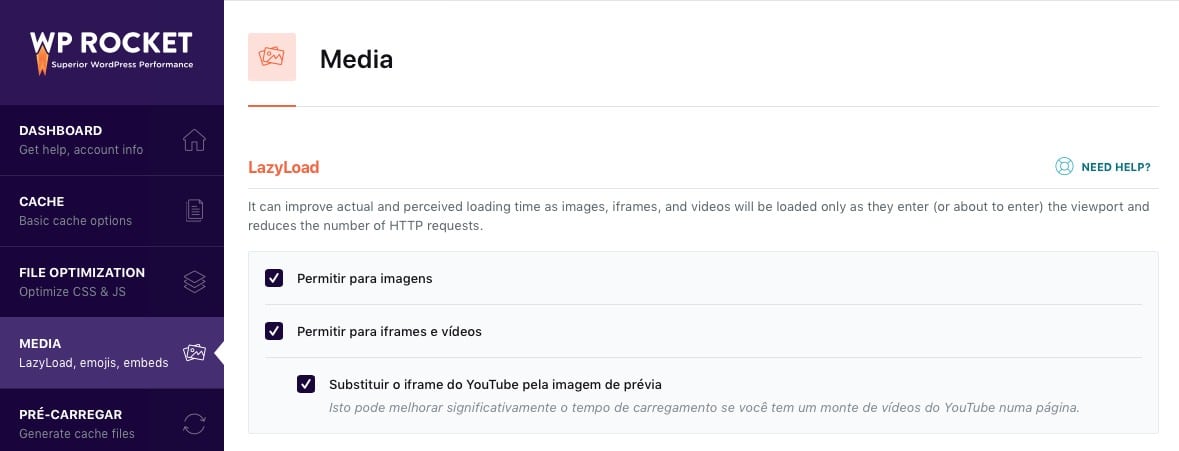This screenshot has height=451, width=1179.
Task: Click the Media page title
Action: [x=356, y=59]
